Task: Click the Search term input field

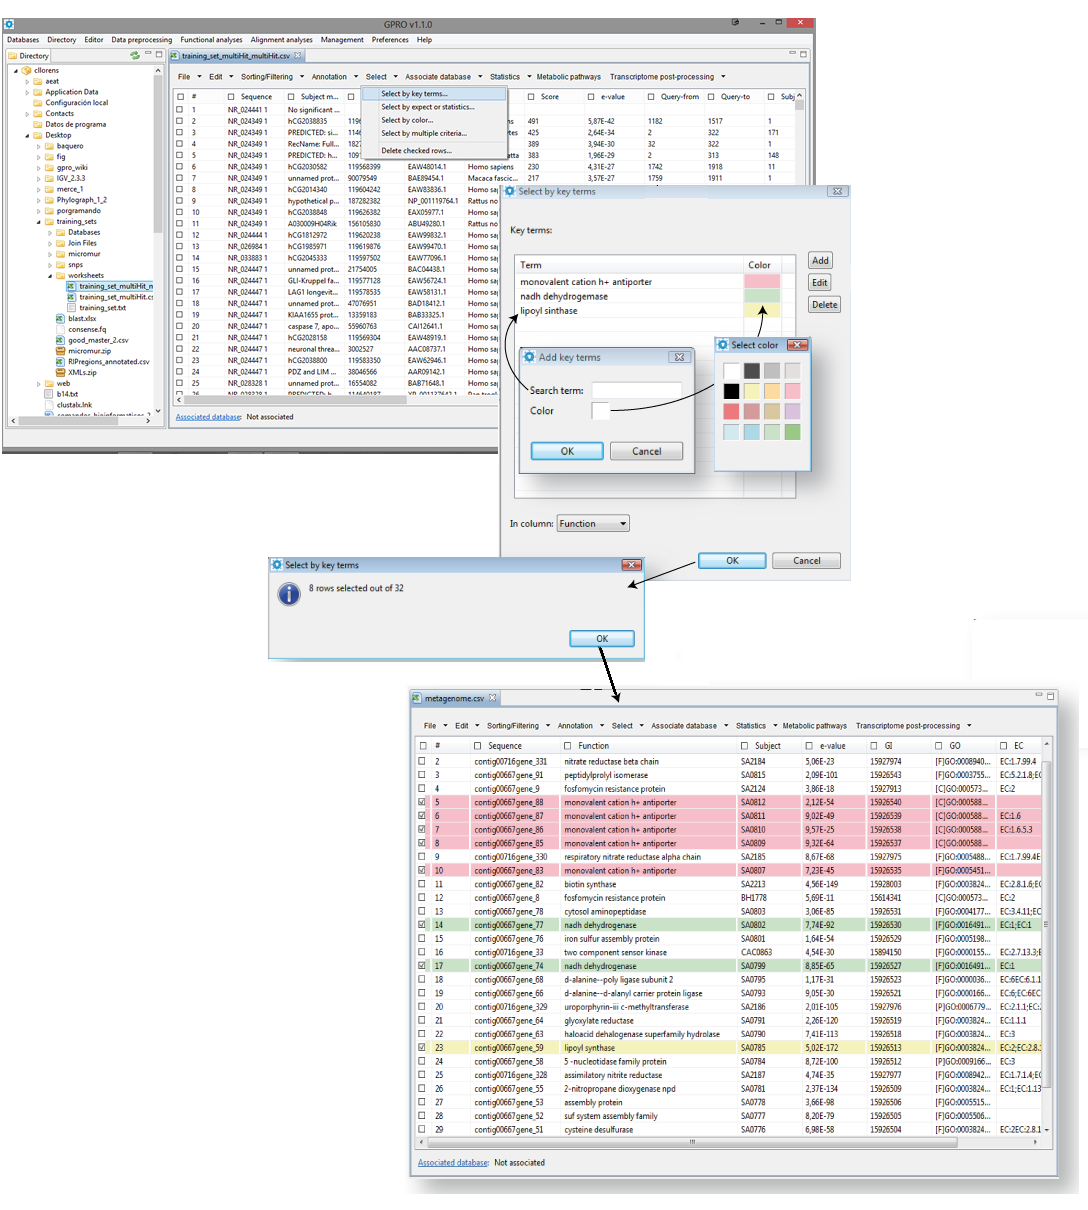Action: pos(636,390)
